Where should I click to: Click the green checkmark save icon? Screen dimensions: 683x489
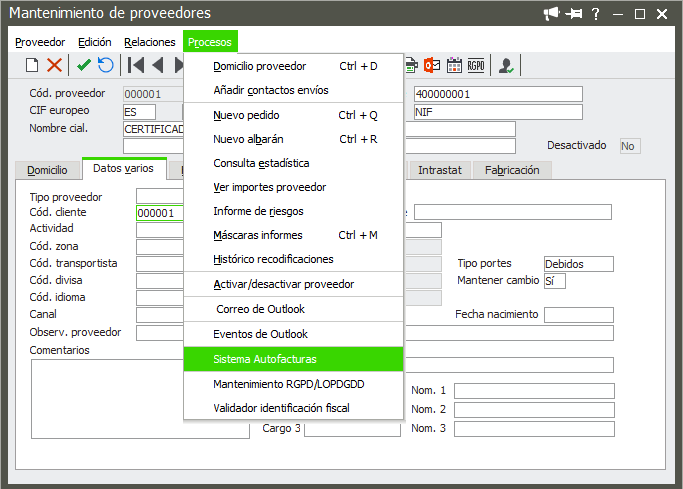[x=84, y=66]
